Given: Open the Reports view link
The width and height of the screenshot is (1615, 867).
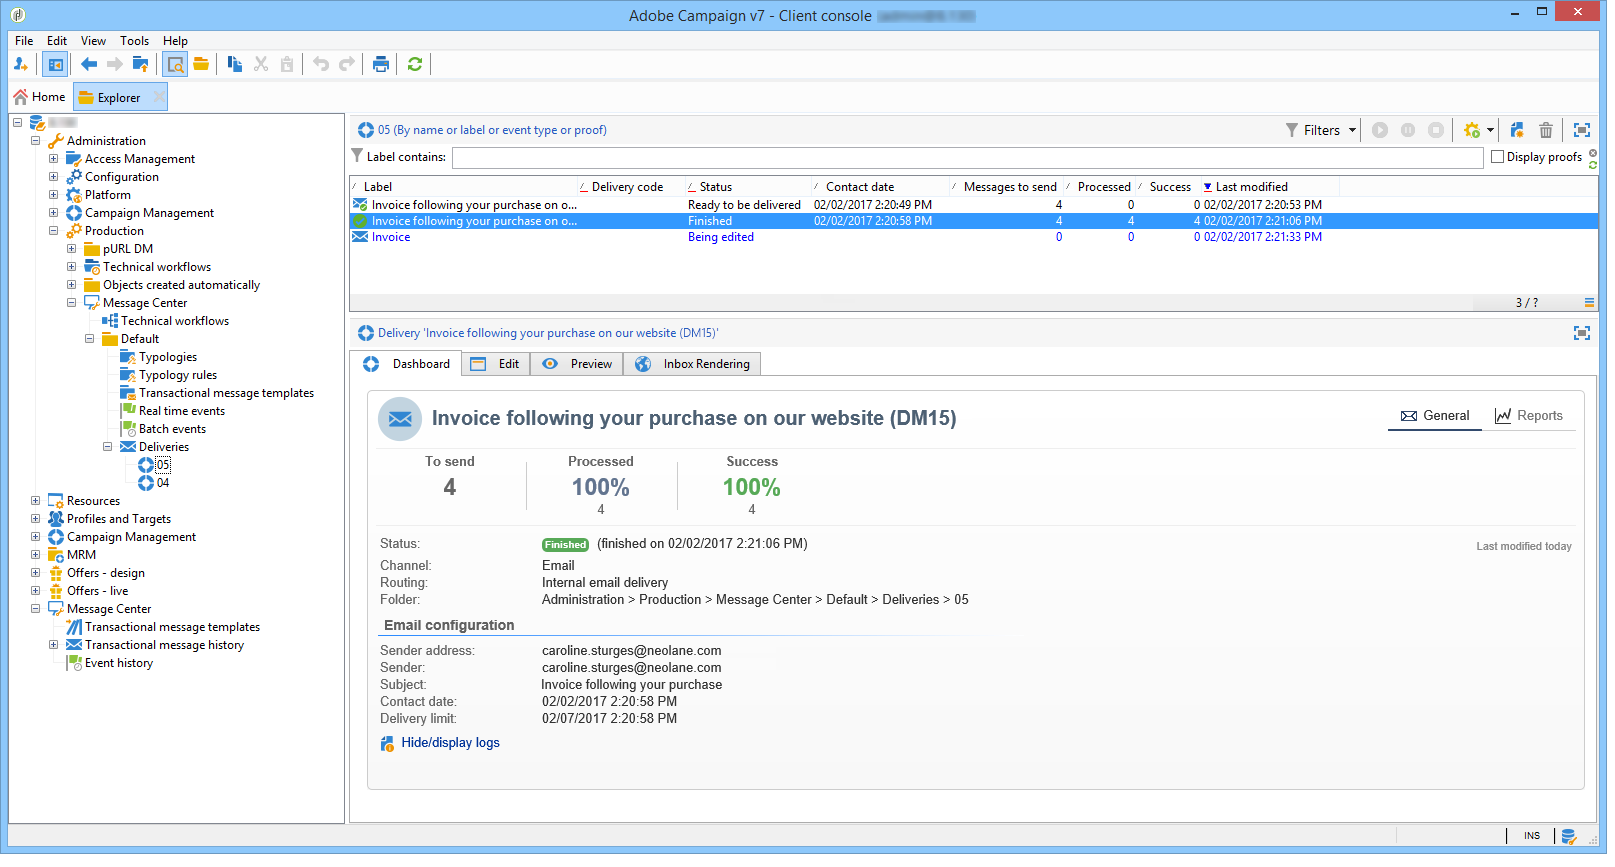Looking at the screenshot, I should point(1529,416).
